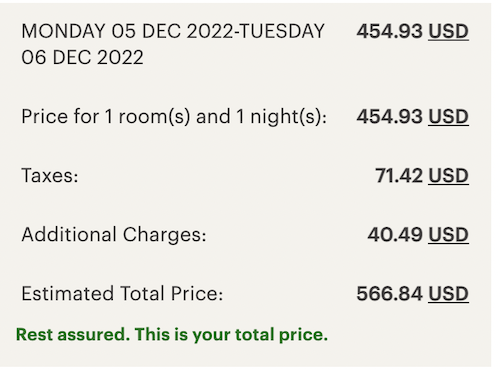Click 454.93 amount in room price row
Screen dimensions: 500x369
(390, 117)
